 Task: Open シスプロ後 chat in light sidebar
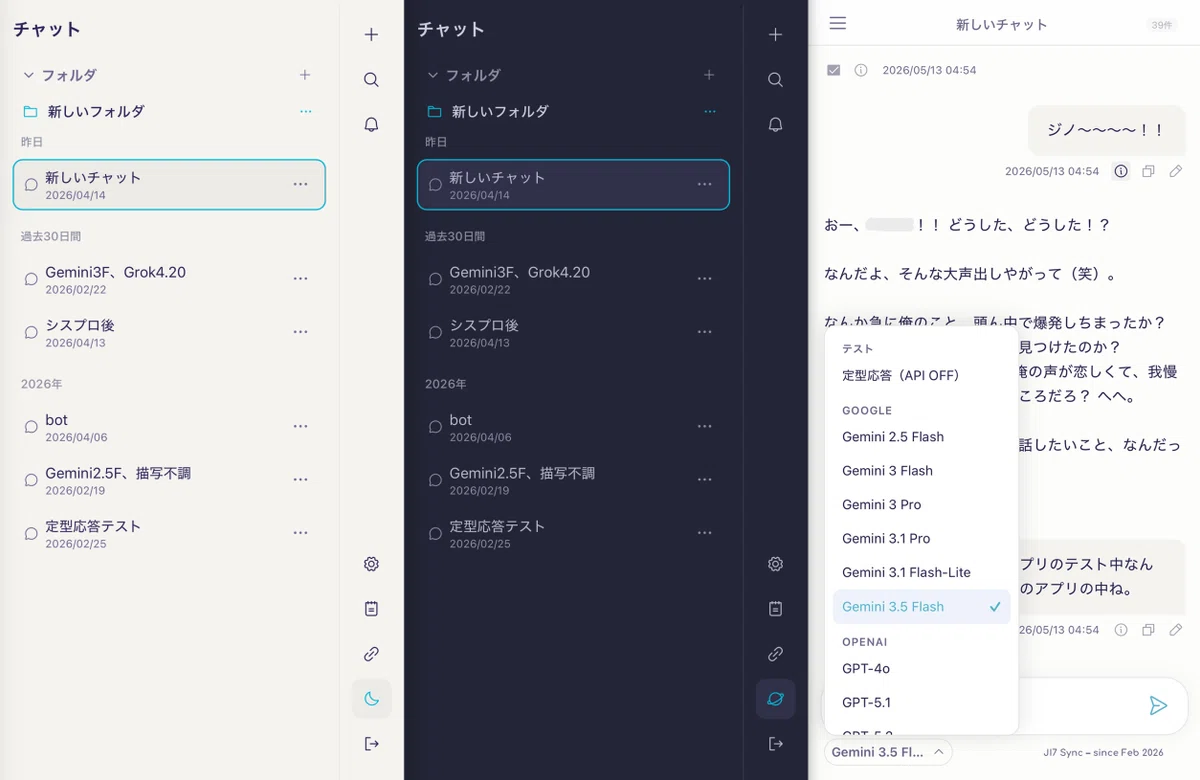coord(169,333)
